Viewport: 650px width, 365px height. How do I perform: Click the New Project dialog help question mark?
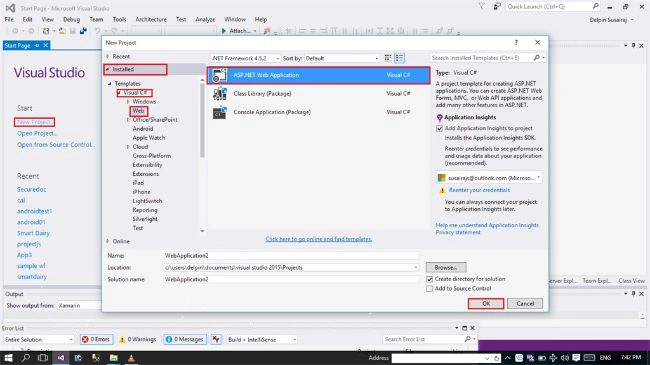click(516, 42)
